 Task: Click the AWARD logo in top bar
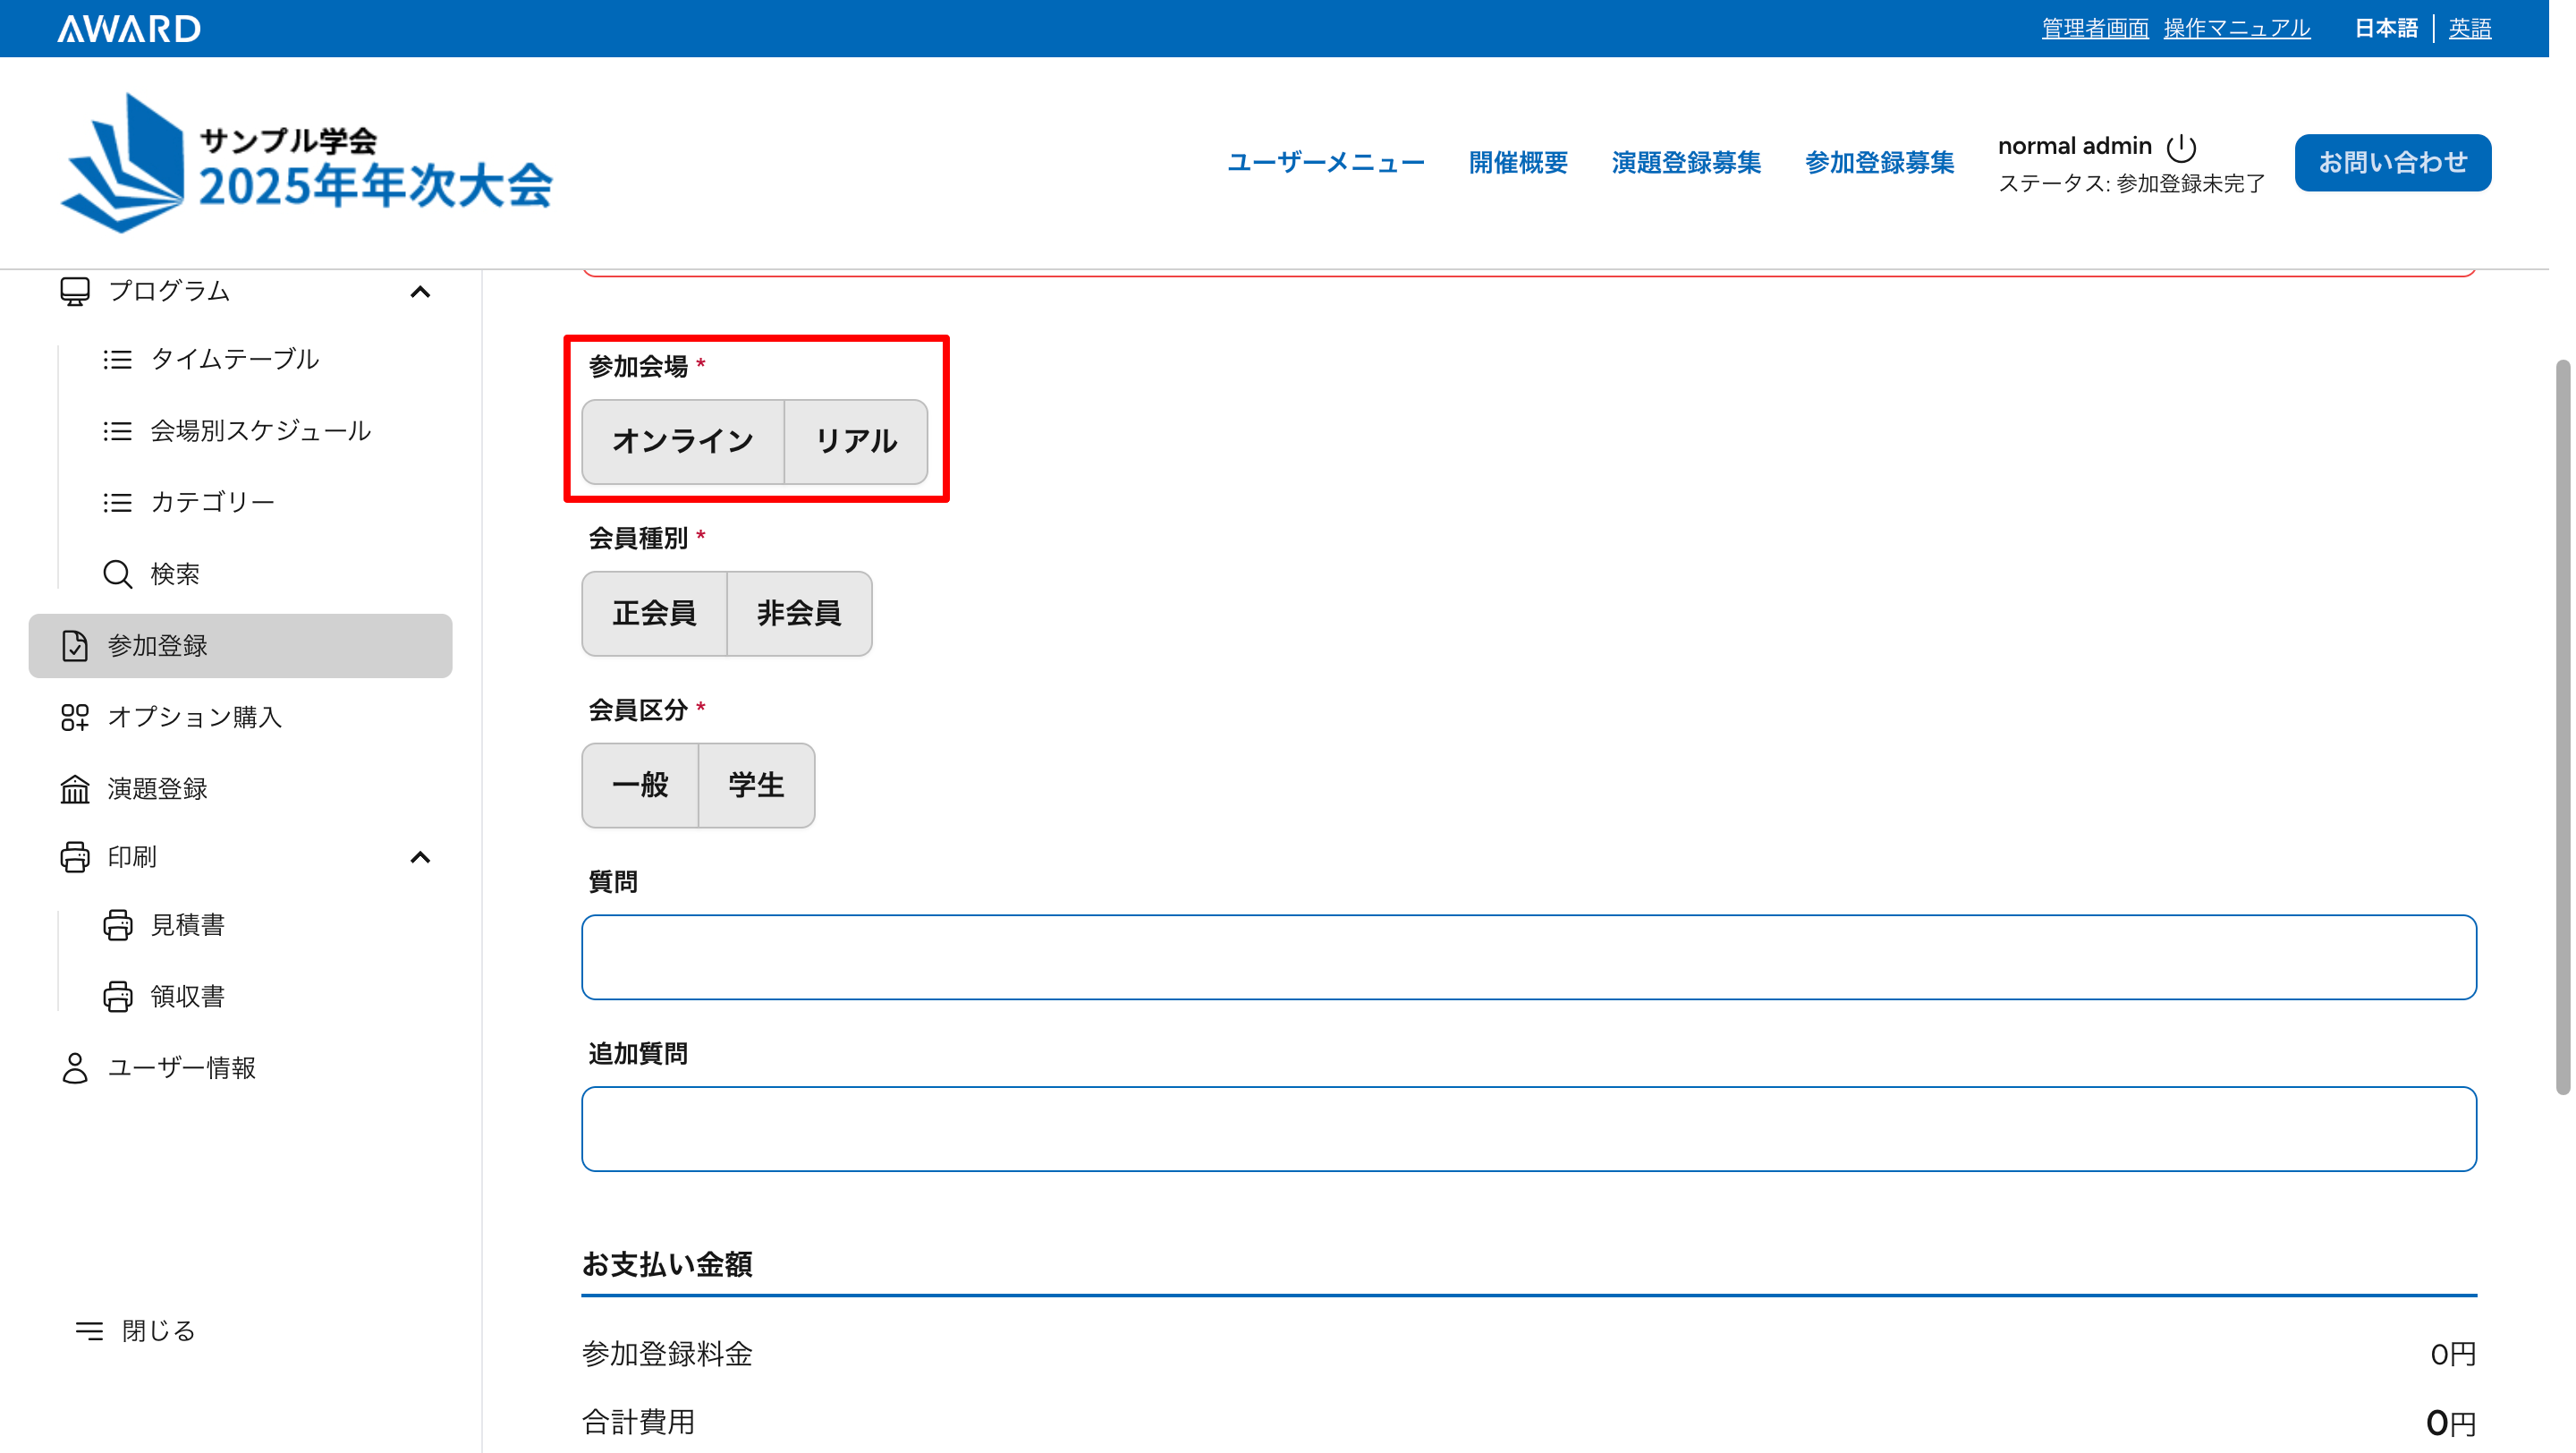[129, 28]
